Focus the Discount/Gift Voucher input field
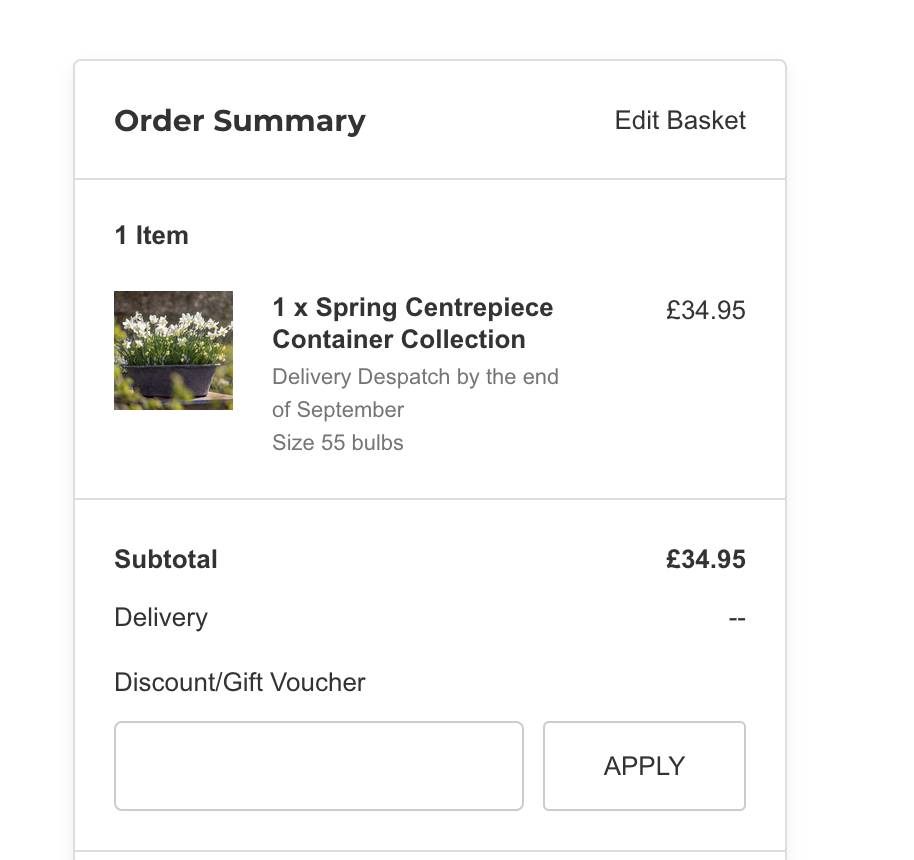Viewport: 914px width, 860px height. [319, 766]
